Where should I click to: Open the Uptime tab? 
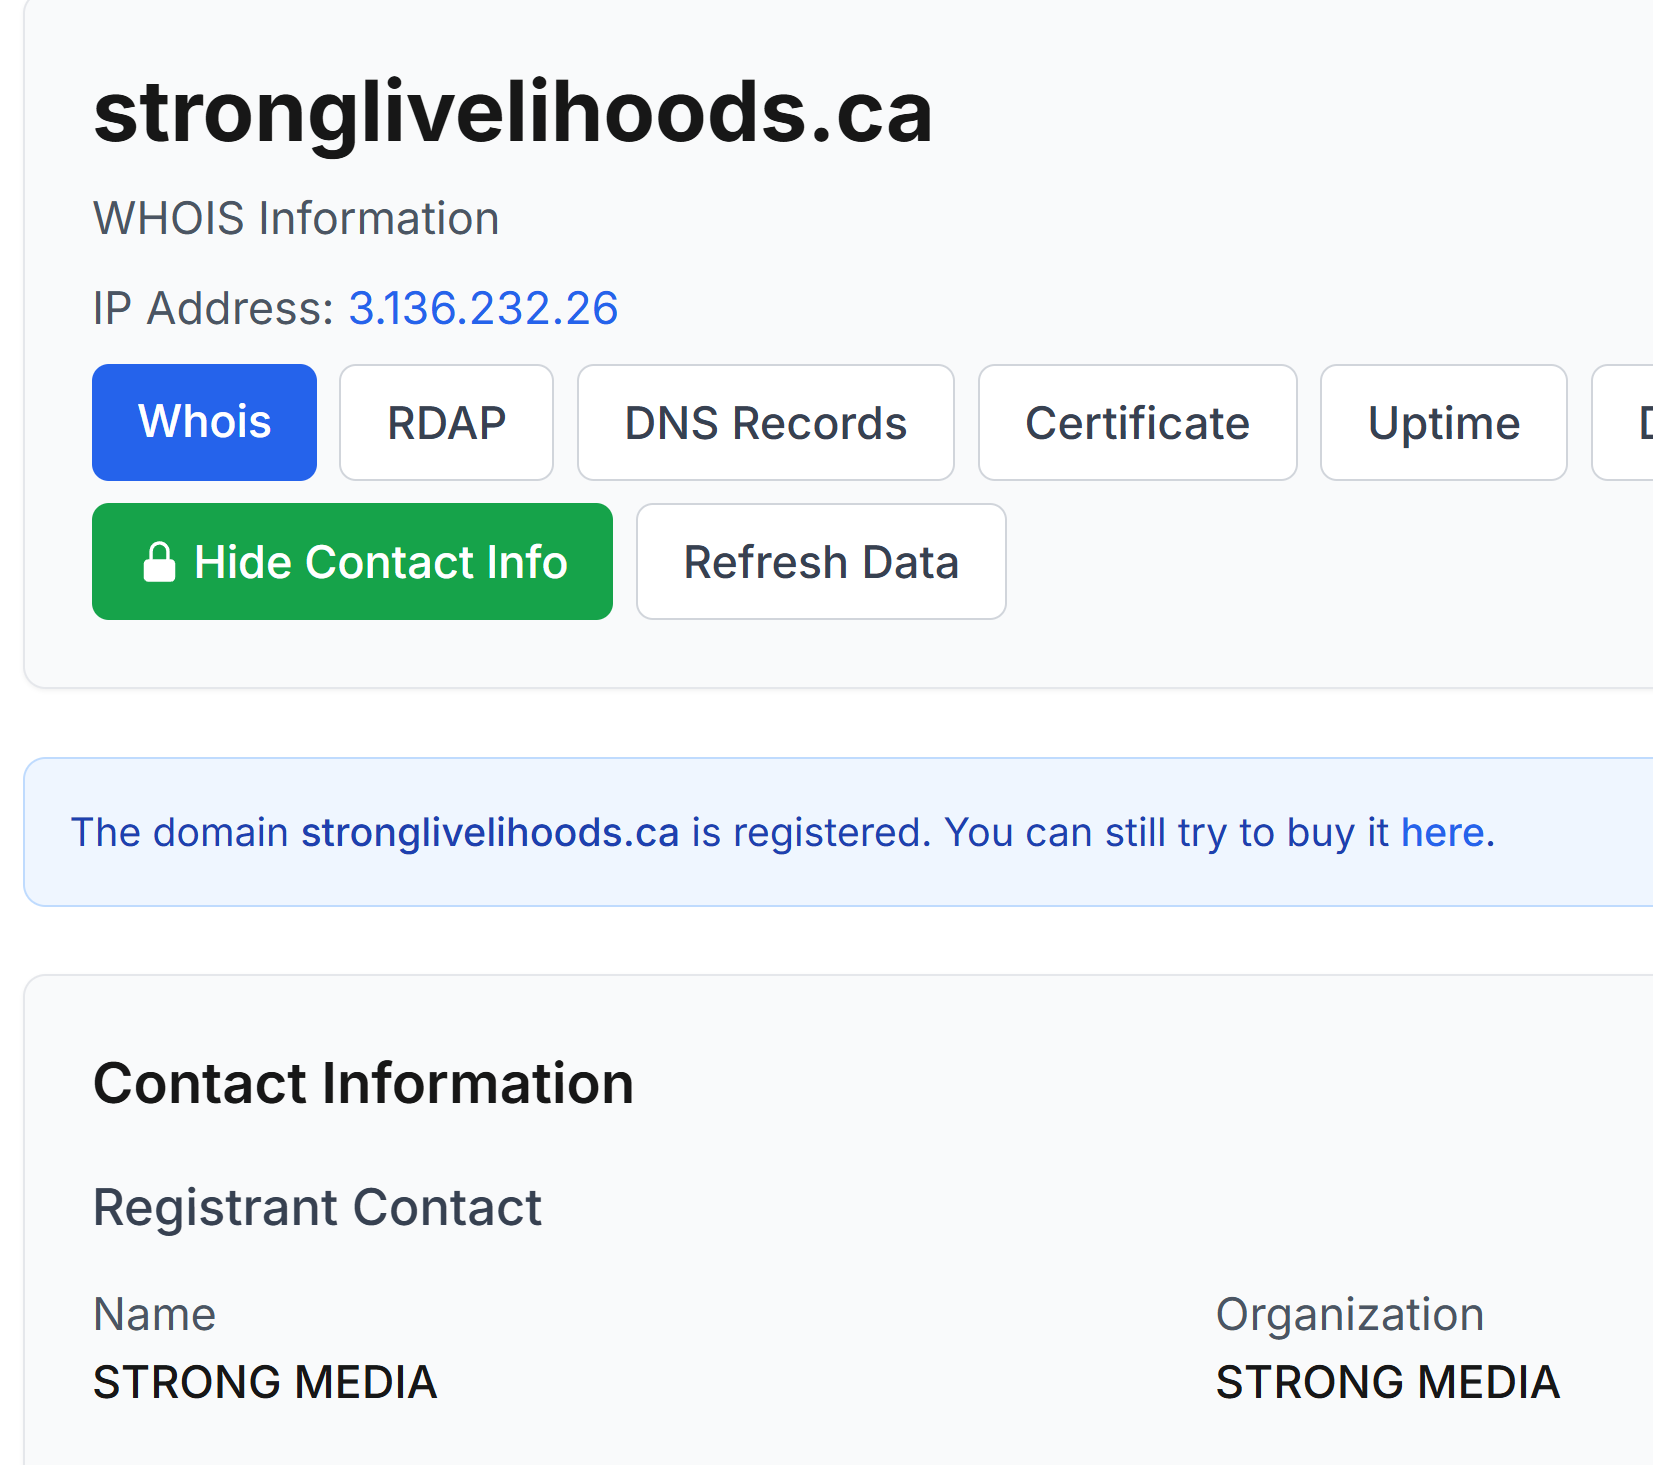pyautogui.click(x=1443, y=422)
